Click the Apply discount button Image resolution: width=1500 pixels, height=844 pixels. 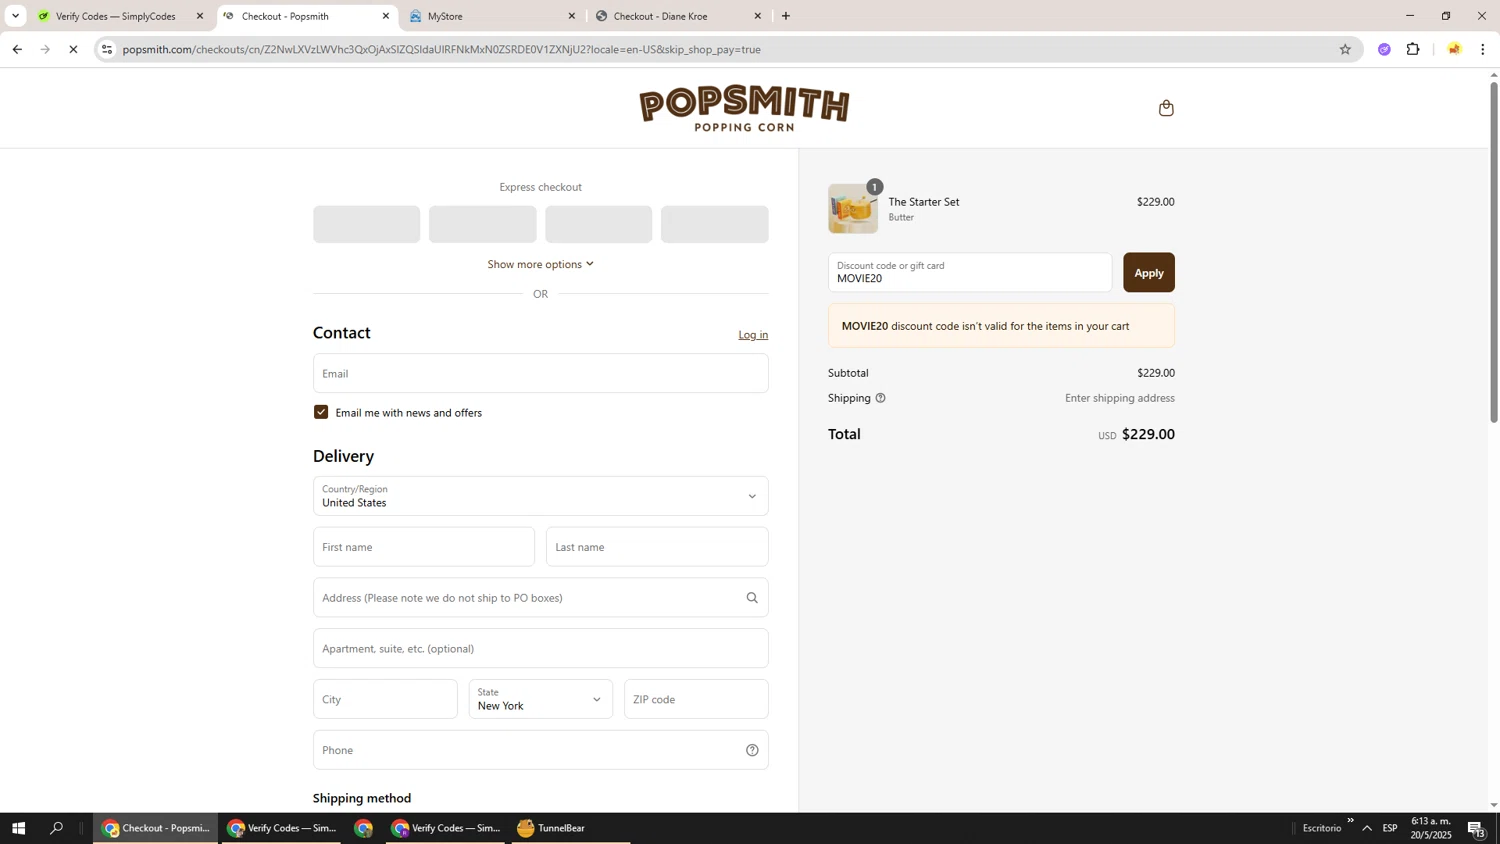click(x=1149, y=273)
